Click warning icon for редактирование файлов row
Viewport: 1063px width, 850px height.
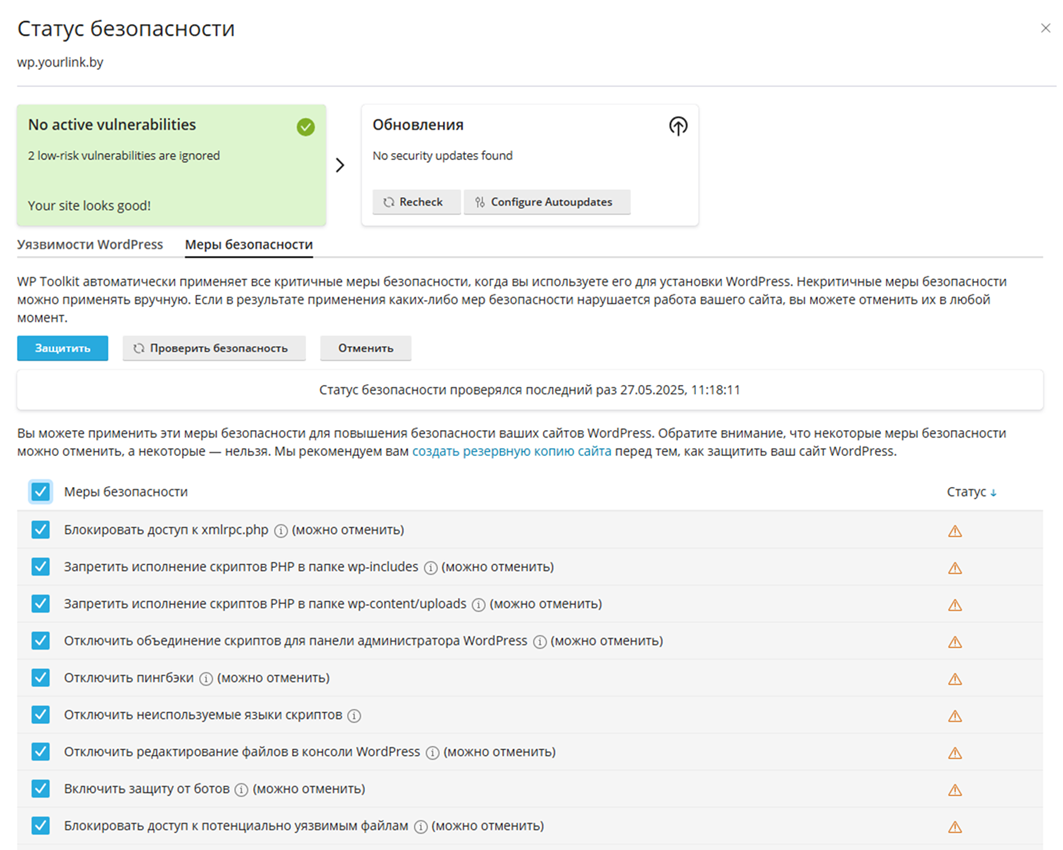(955, 752)
